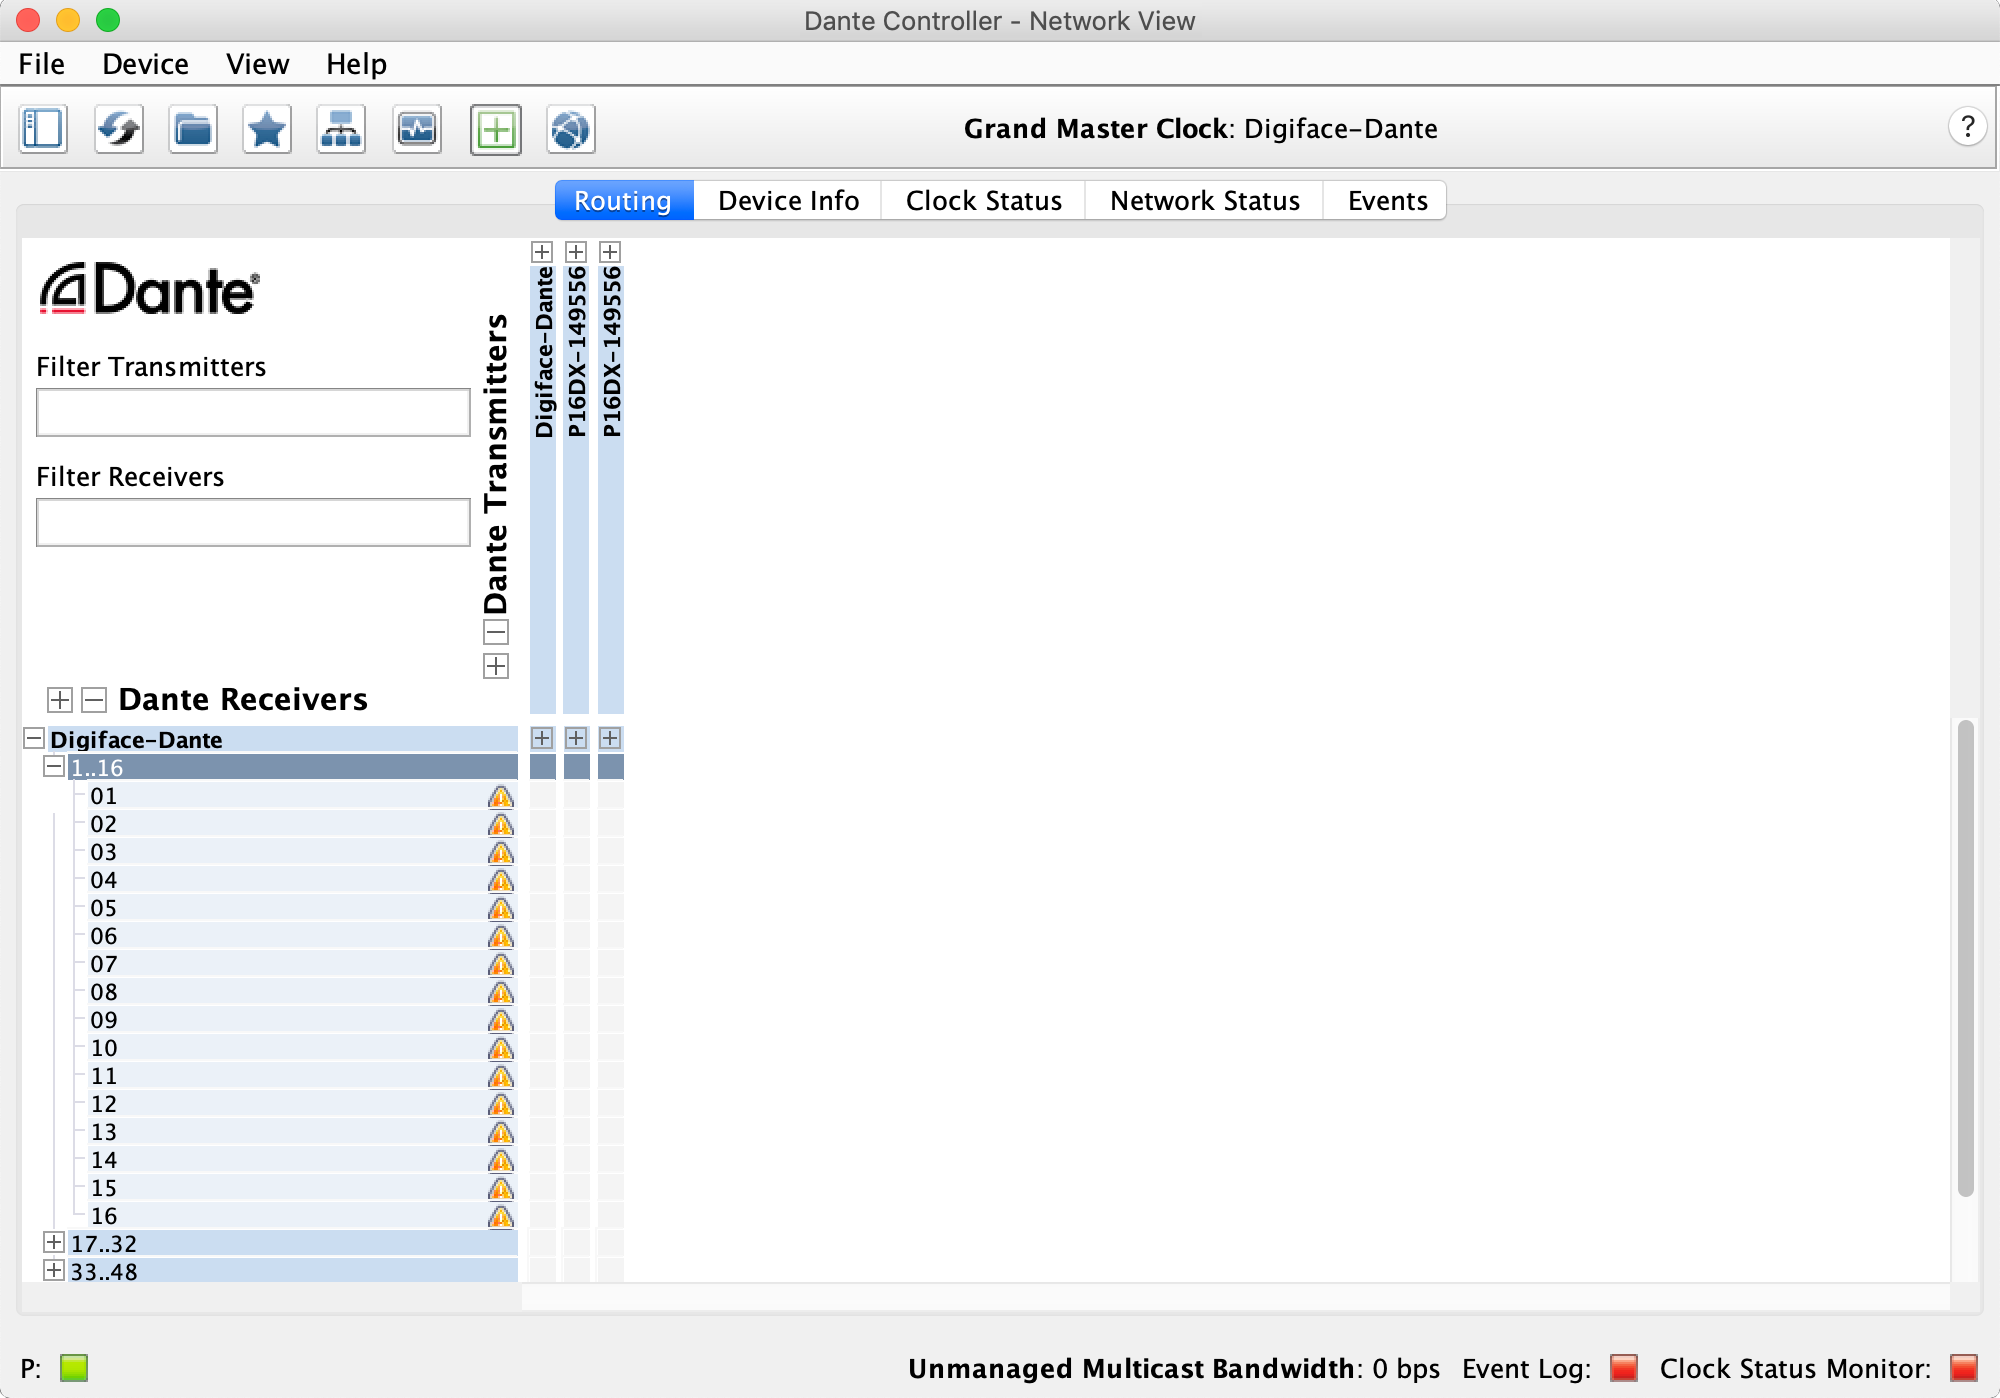Click the Event Log red indicator
2000x1398 pixels.
1624,1367
